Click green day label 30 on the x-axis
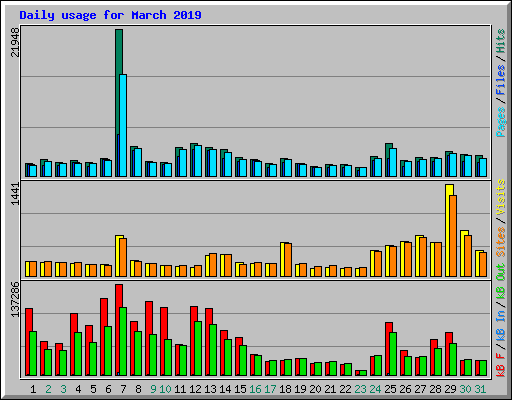 click(465, 389)
